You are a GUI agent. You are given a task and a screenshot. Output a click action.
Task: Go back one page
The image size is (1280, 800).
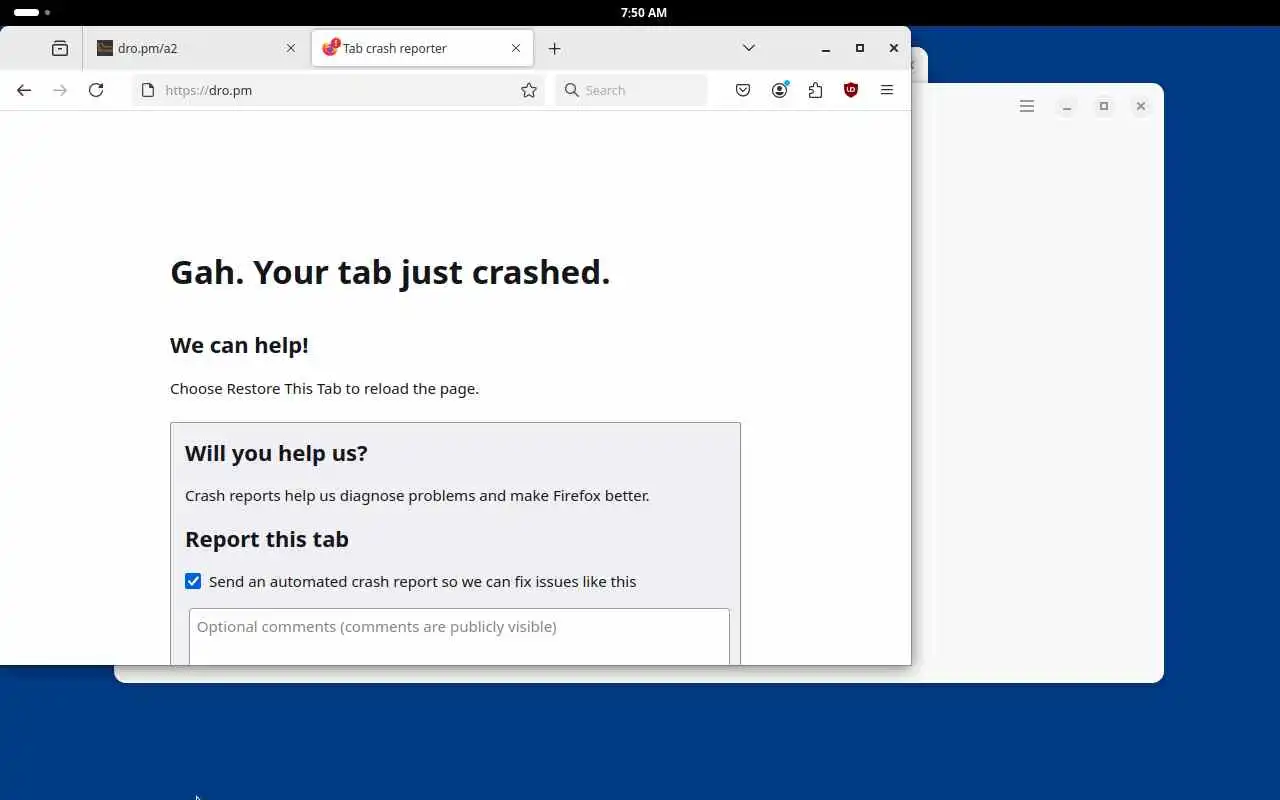coord(24,90)
